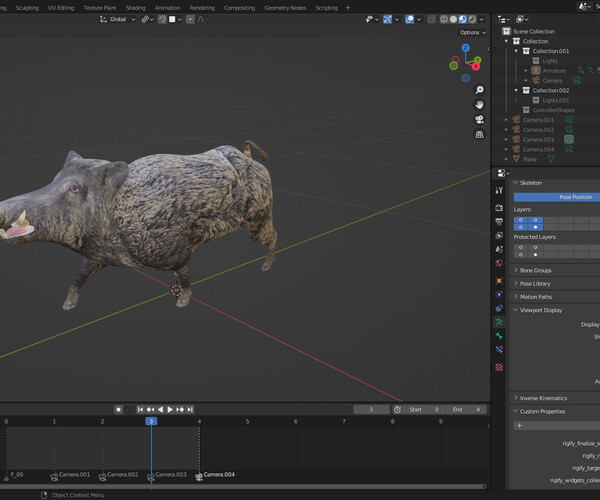Select rendered viewport shading

[472, 19]
